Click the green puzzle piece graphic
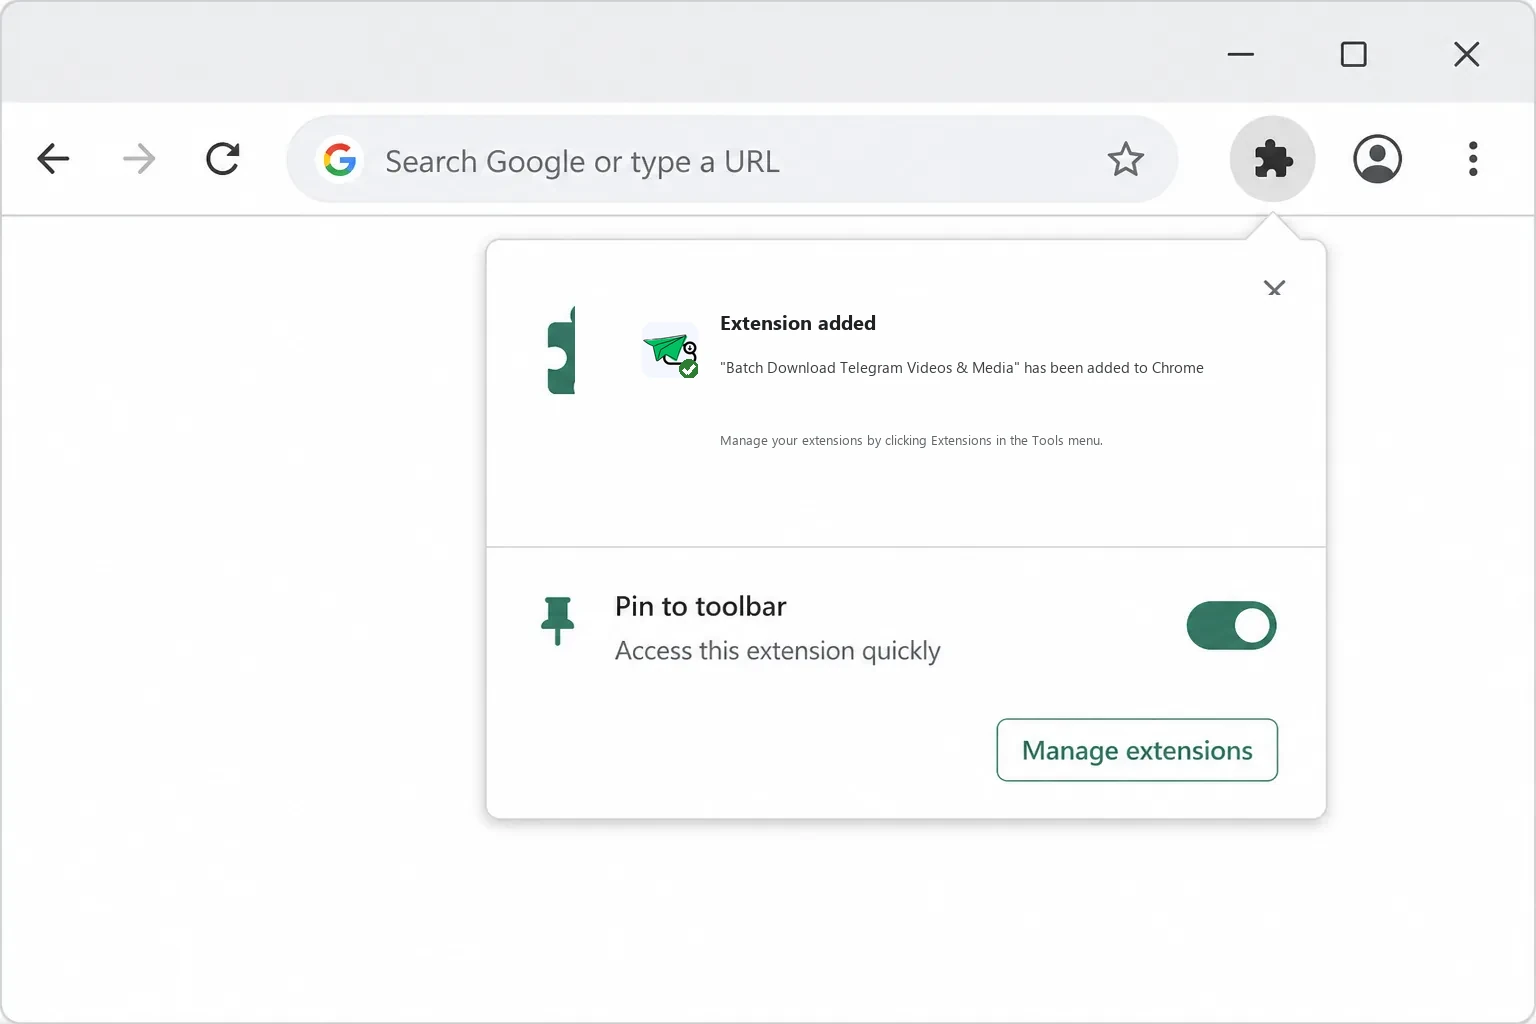Screen dimensions: 1536x1024 click(562, 350)
